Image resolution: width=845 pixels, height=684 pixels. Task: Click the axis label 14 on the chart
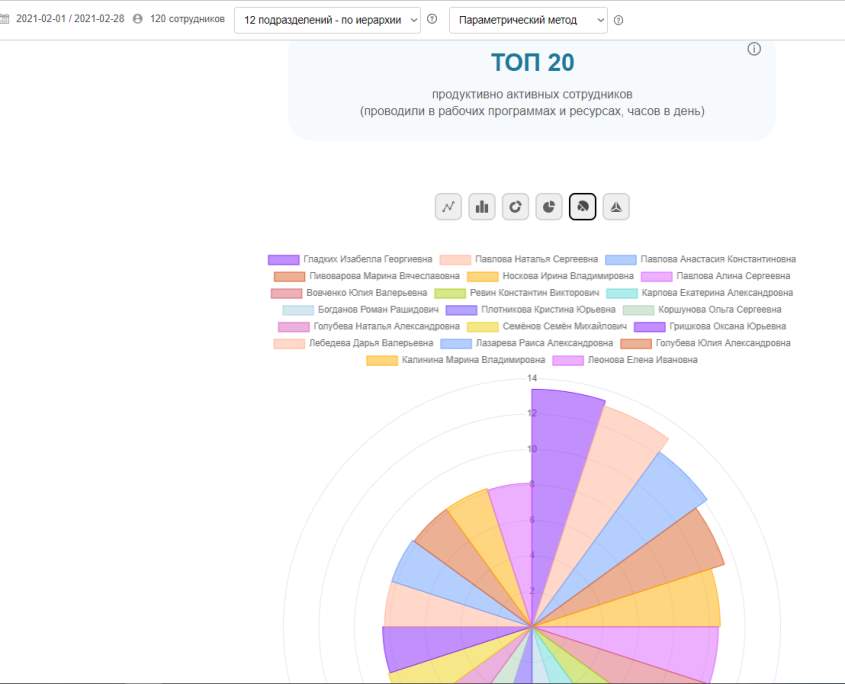click(532, 378)
